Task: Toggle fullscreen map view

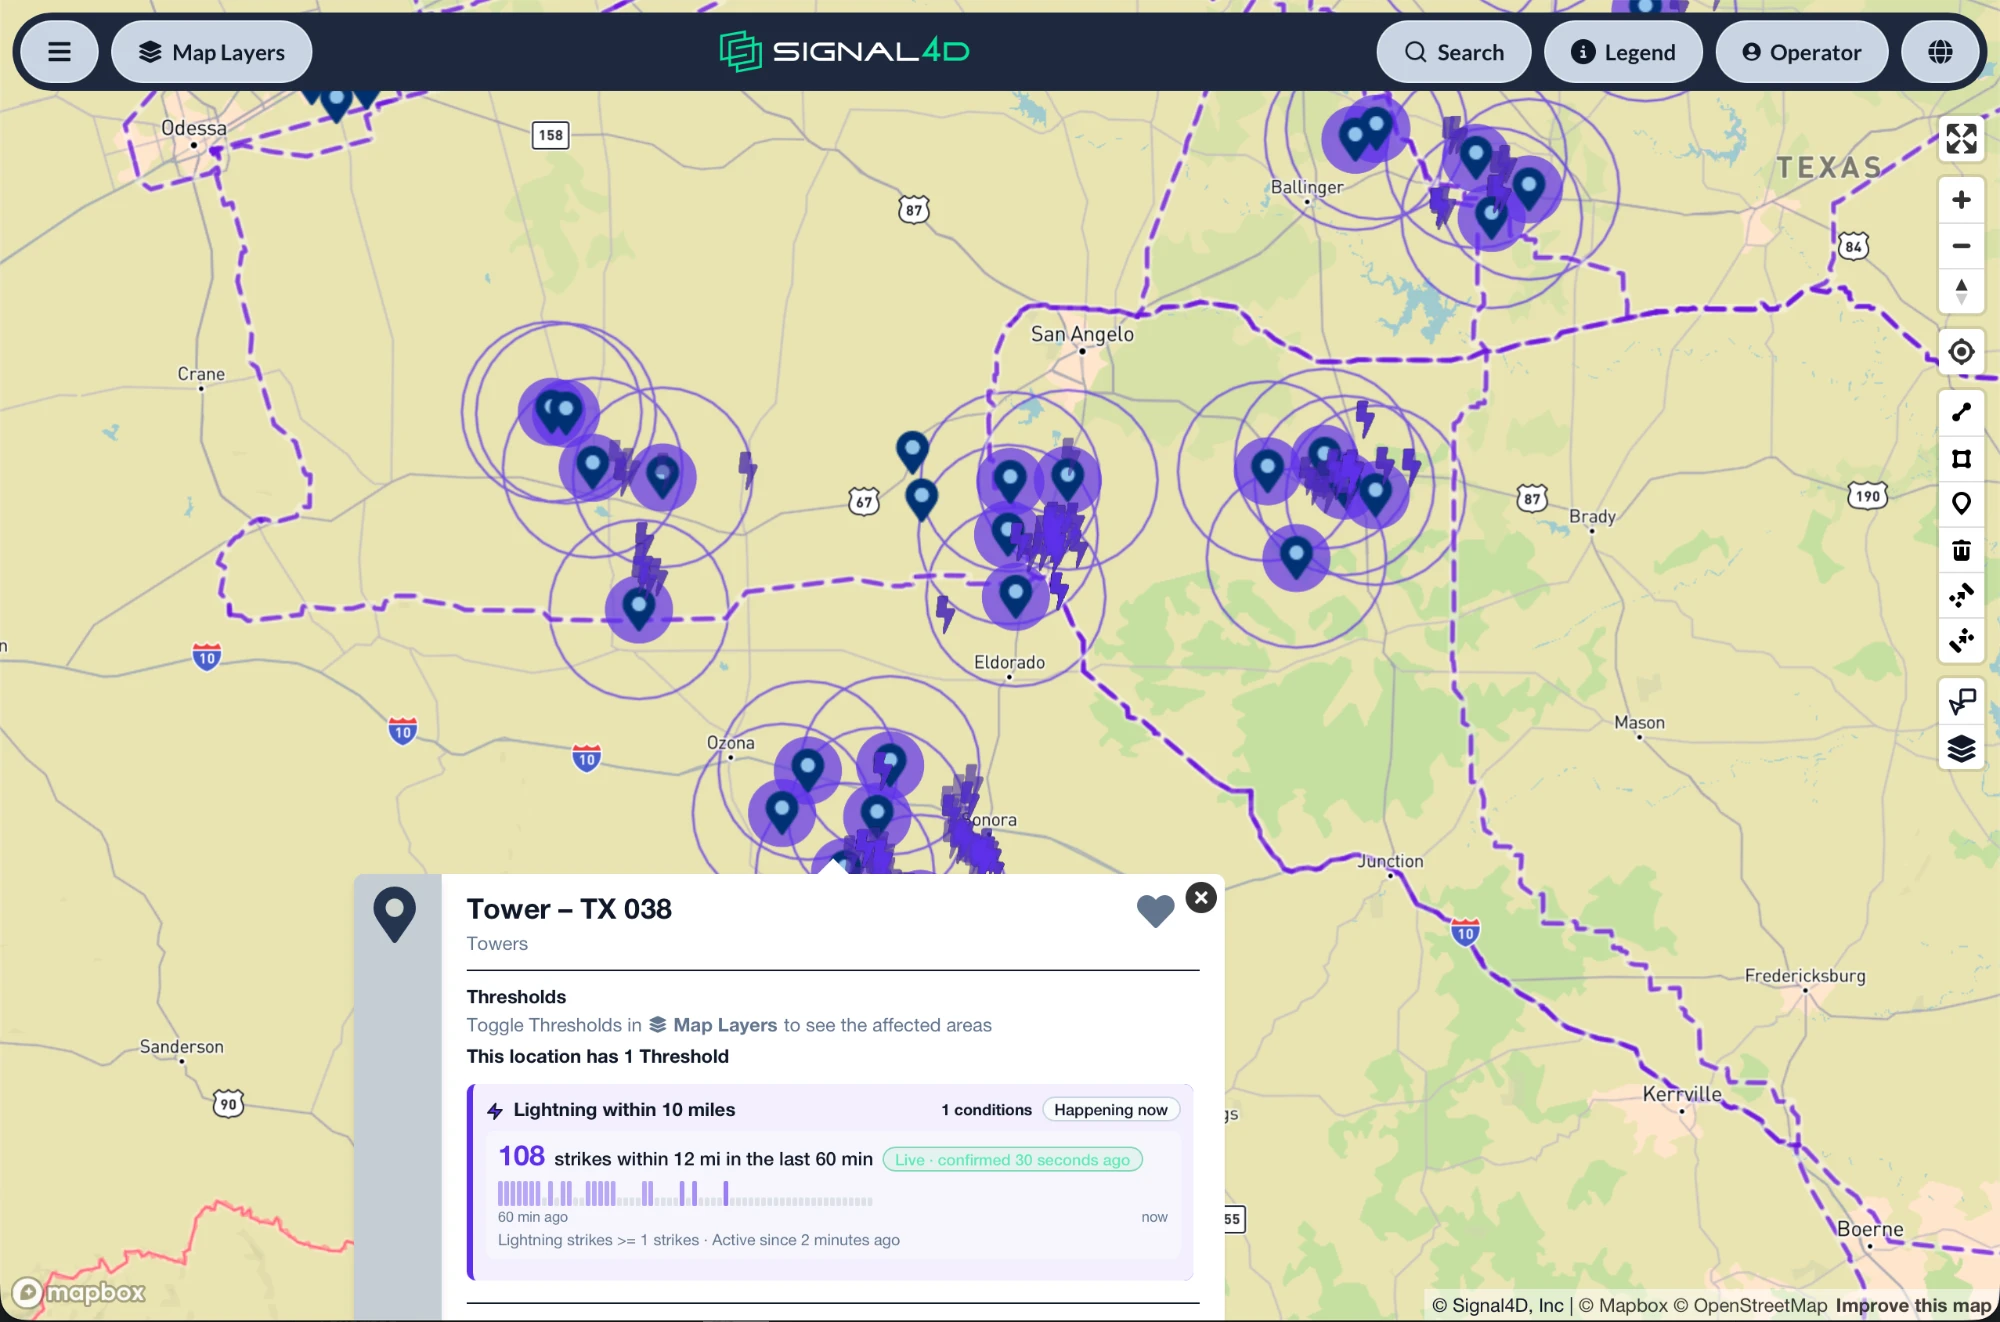Action: (x=1961, y=139)
